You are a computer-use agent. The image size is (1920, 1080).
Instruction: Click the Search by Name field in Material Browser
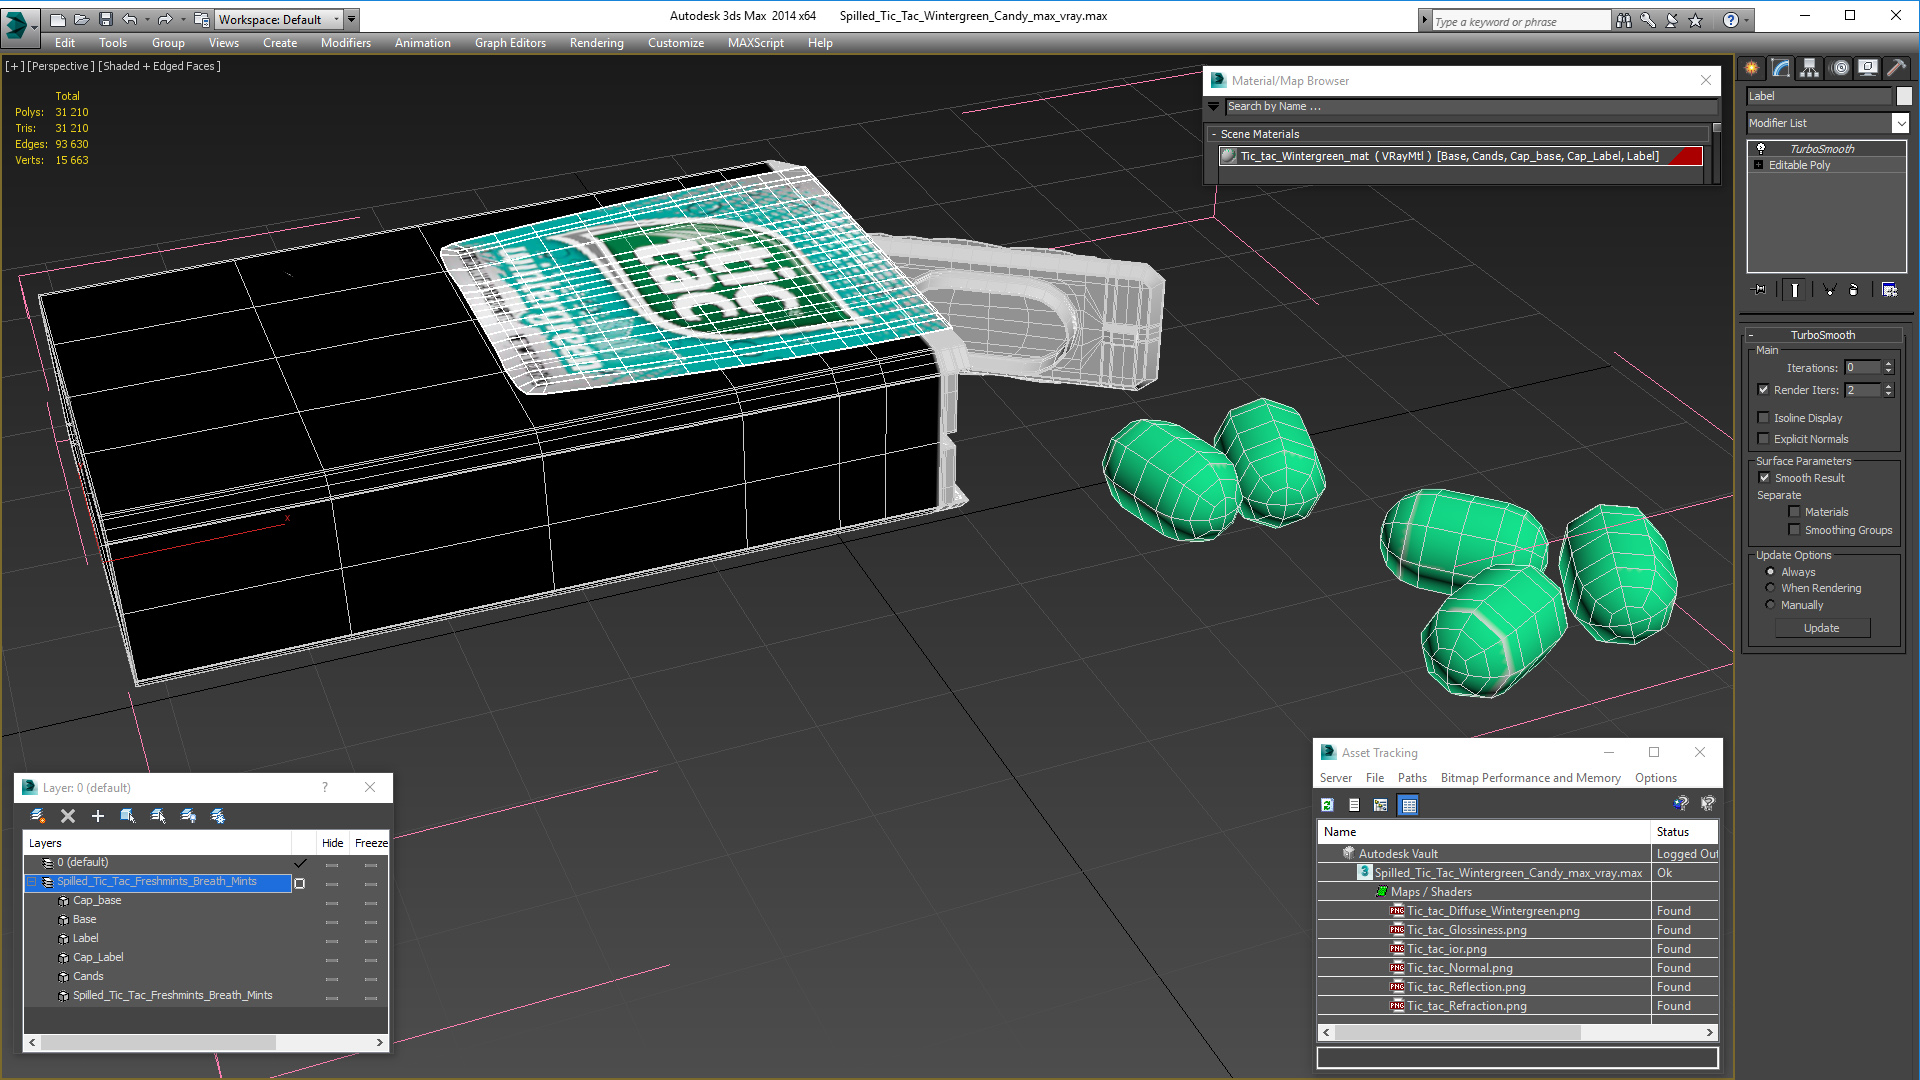(1471, 106)
